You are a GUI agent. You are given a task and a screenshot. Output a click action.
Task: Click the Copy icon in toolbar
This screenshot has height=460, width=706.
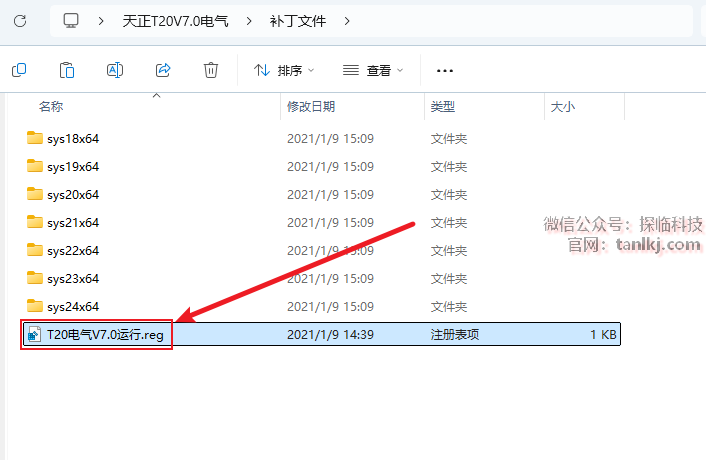[x=18, y=70]
